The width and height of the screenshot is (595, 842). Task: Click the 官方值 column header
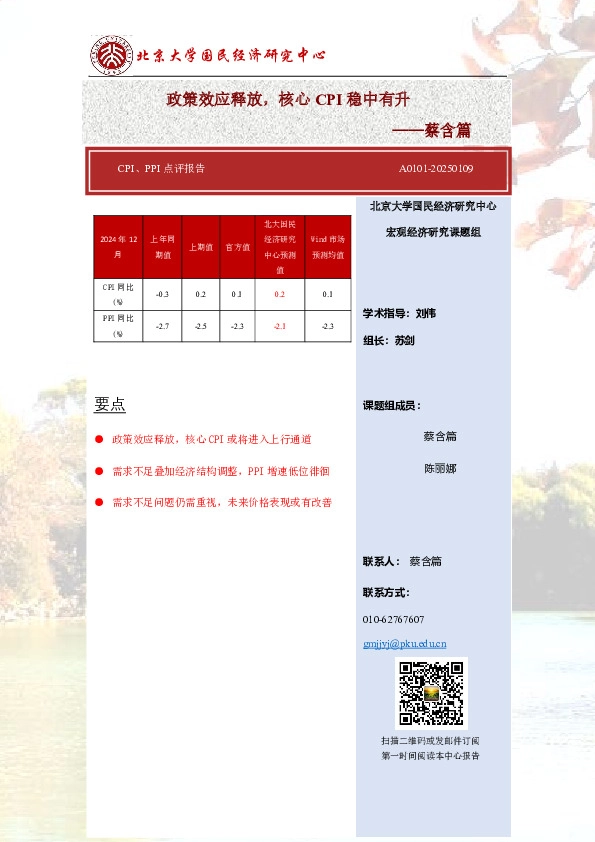point(237,247)
